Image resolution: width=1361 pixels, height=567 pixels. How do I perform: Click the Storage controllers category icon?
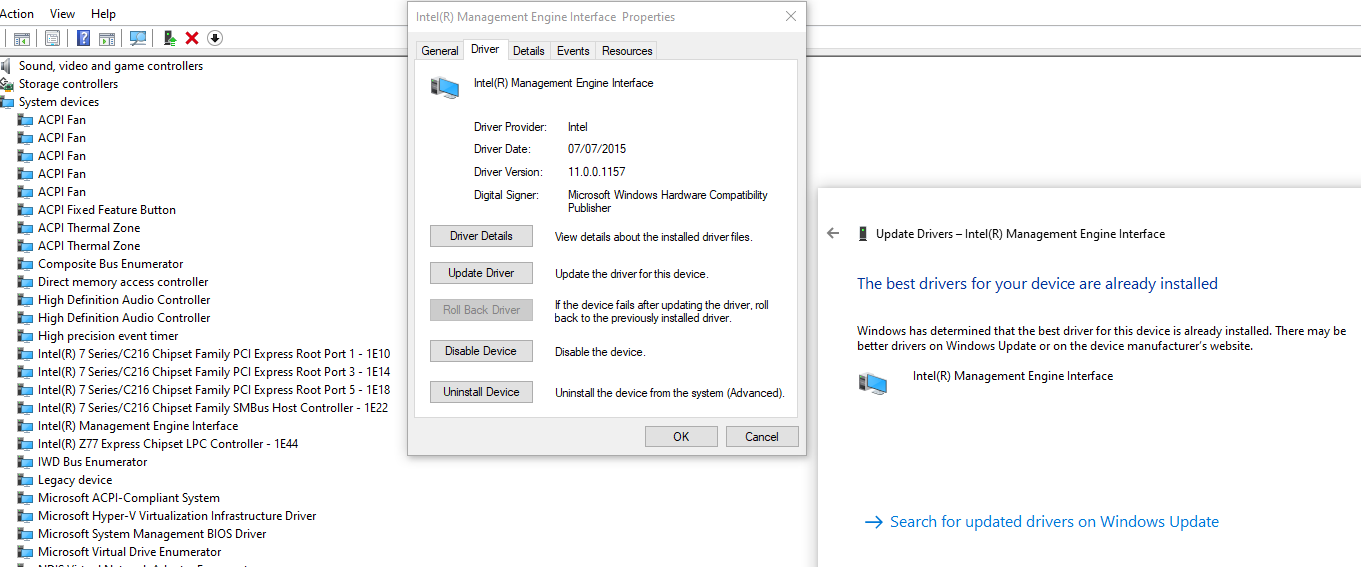click(8, 84)
